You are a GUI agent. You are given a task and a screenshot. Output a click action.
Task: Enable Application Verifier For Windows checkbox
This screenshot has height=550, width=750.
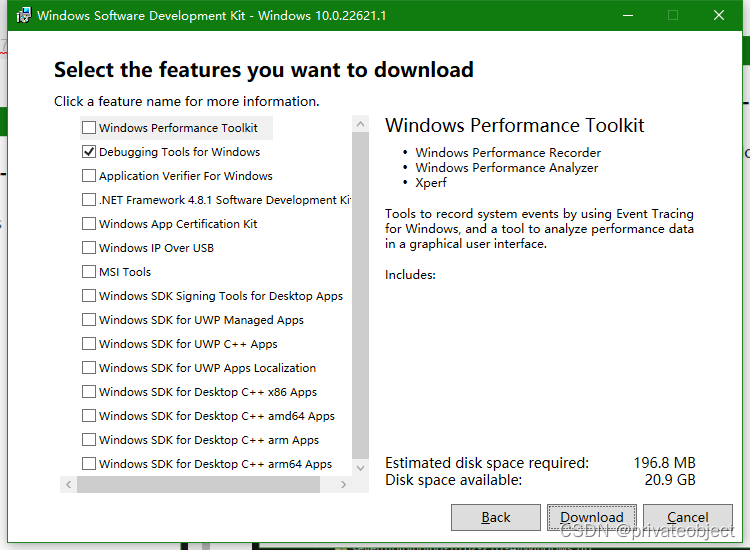coord(89,176)
